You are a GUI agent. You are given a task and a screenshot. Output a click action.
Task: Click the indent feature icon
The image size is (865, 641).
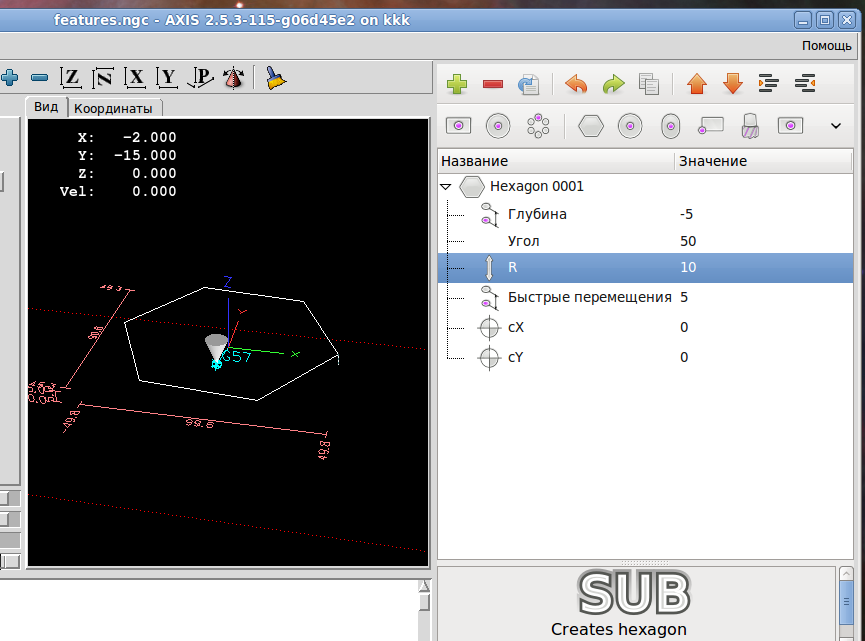tap(768, 84)
